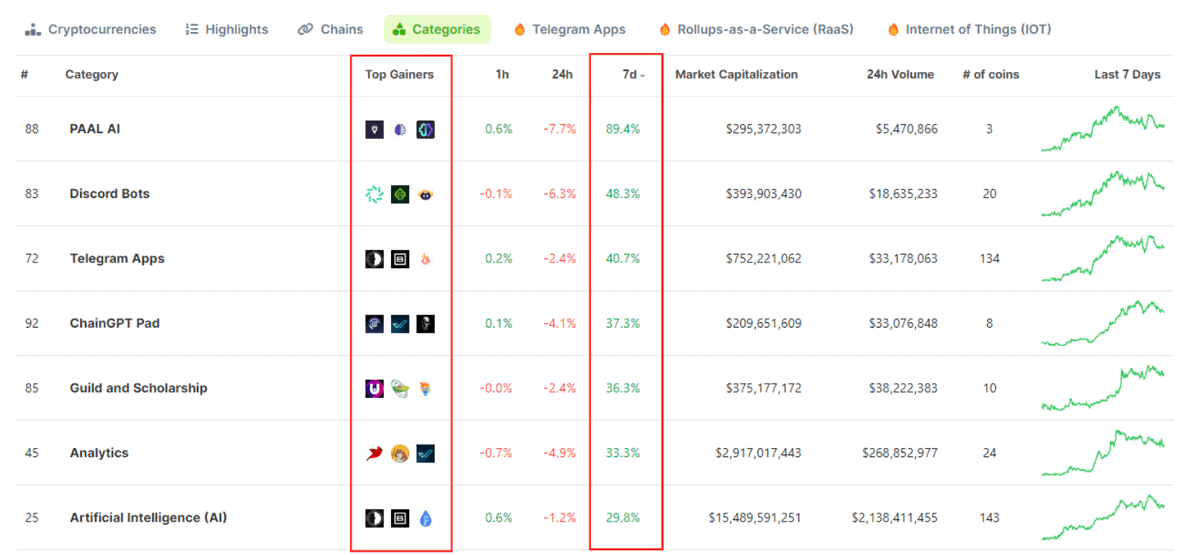Open the Artificial Intelligence (AI) category
Screen dimensions: 1200x555
[148, 518]
